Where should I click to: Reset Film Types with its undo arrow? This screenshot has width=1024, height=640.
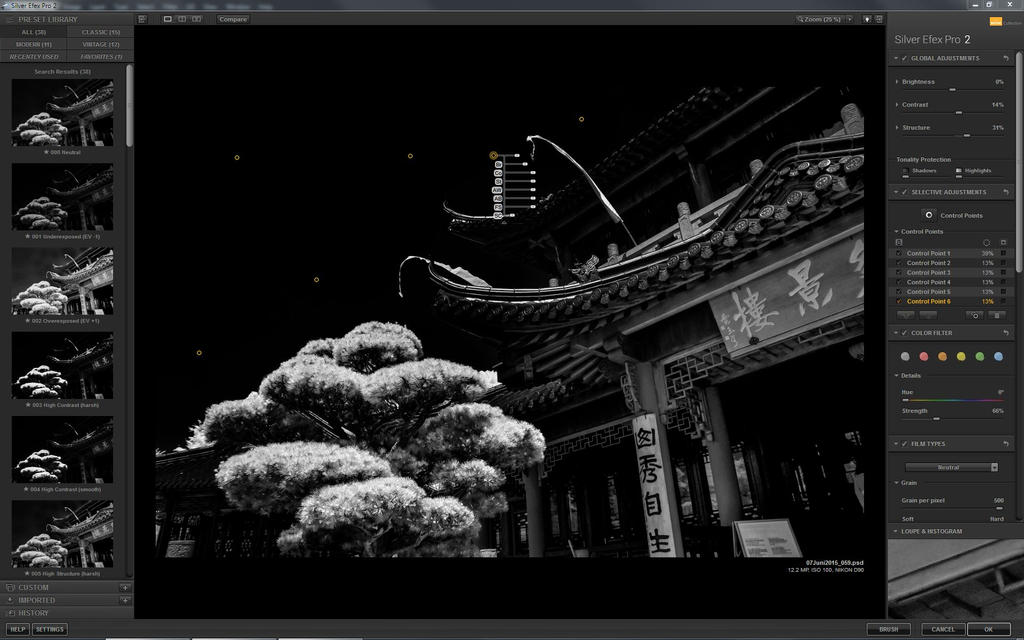point(1006,444)
